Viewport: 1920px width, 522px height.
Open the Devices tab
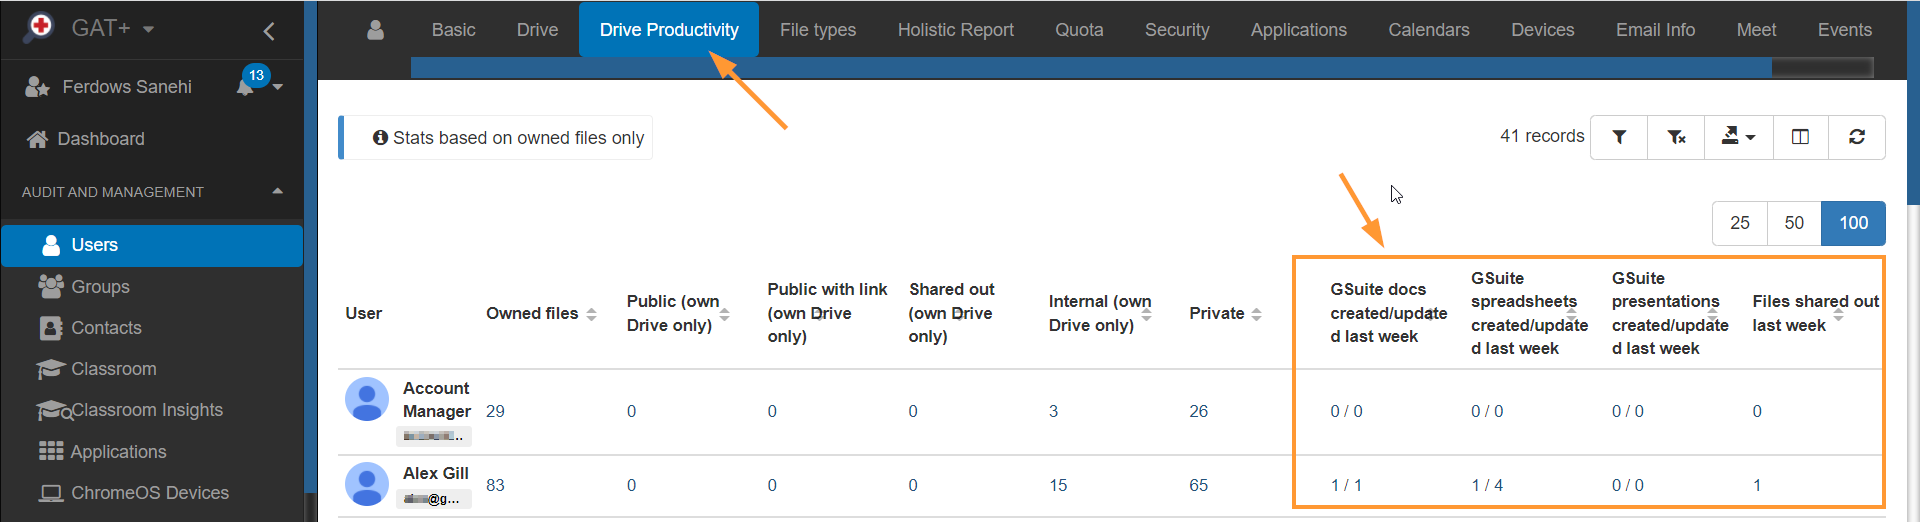click(x=1543, y=30)
